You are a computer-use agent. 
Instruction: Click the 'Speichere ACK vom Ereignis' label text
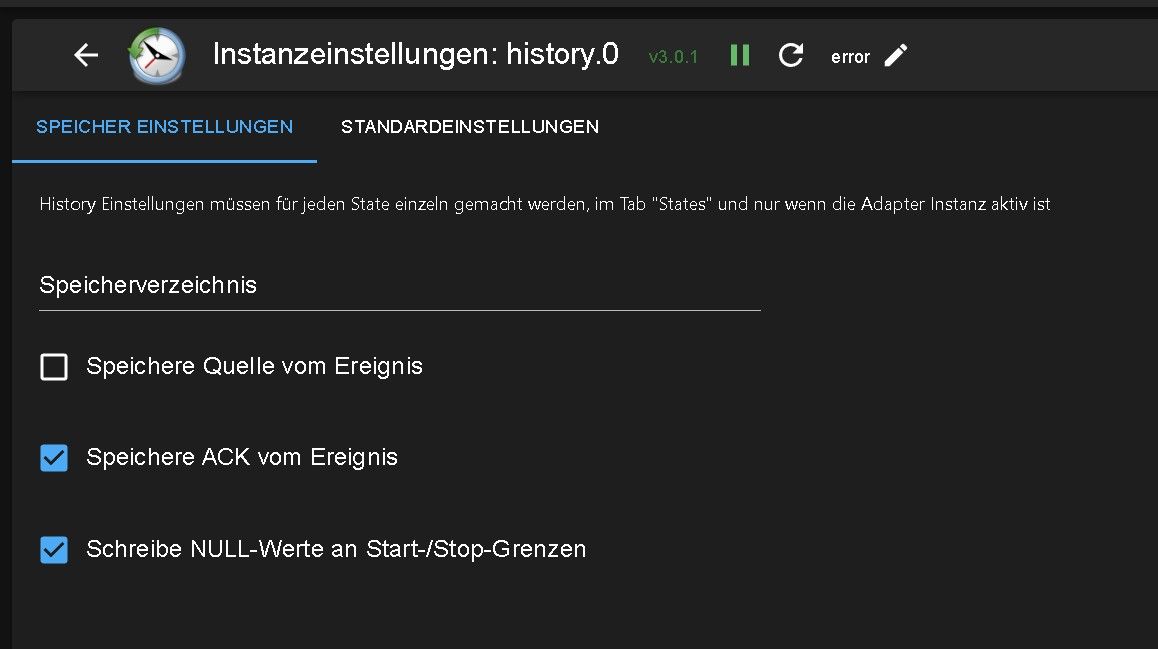(x=242, y=458)
